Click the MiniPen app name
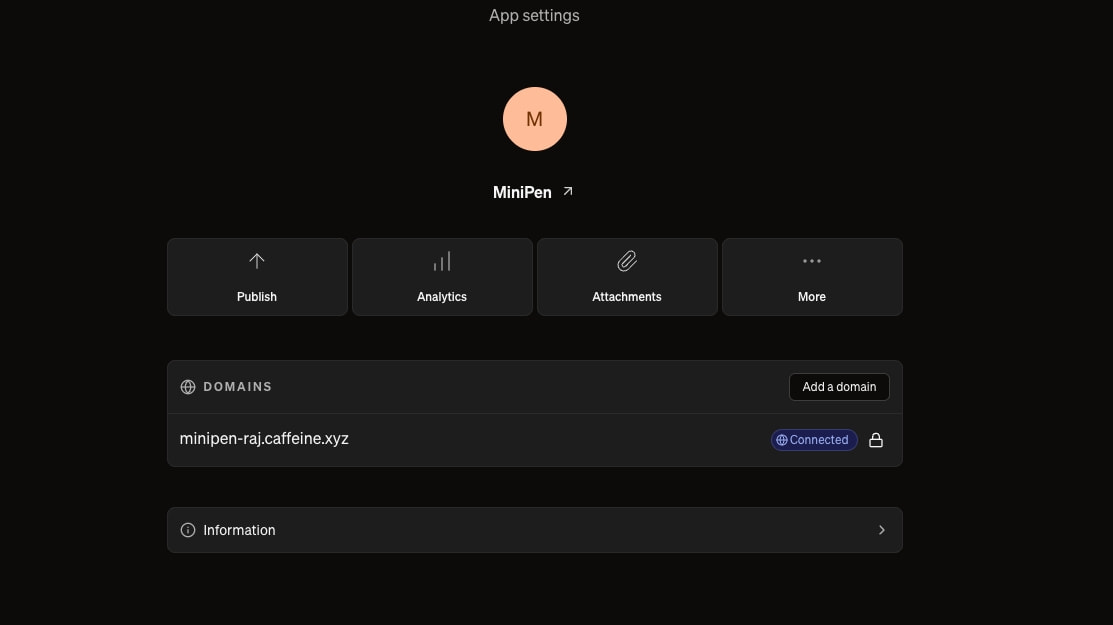 pyautogui.click(x=522, y=192)
